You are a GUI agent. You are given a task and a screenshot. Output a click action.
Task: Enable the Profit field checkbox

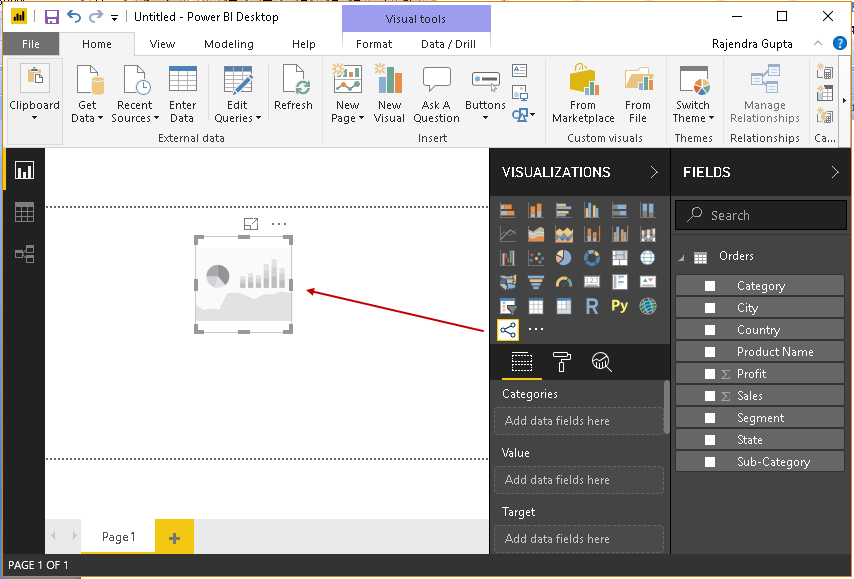(x=710, y=374)
